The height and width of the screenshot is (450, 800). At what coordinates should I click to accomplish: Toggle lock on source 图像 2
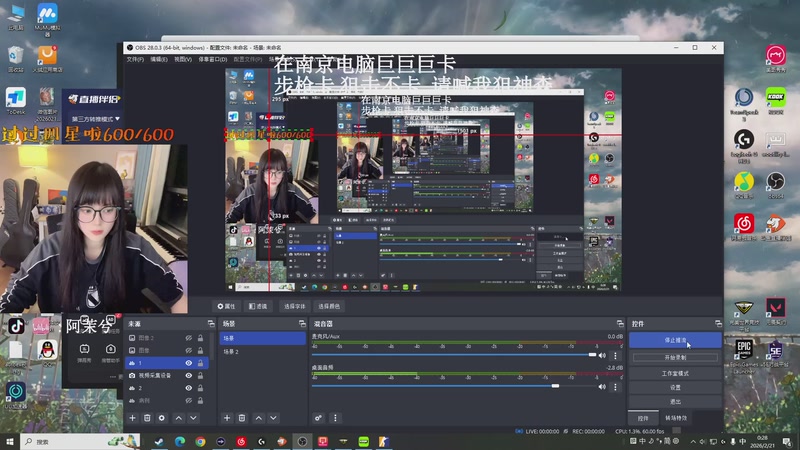(201, 338)
